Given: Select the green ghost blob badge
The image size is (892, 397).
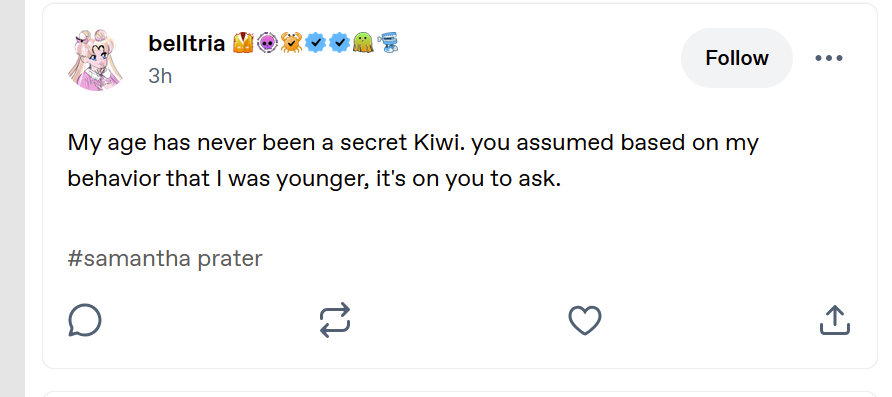Looking at the screenshot, I should [x=363, y=43].
